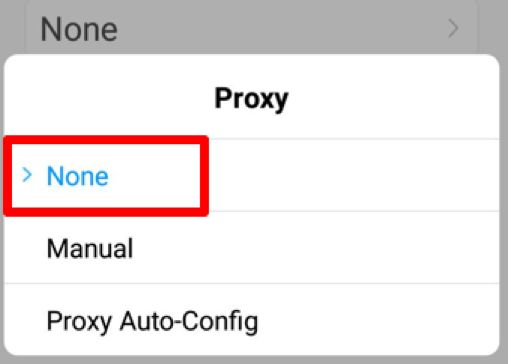Image resolution: width=508 pixels, height=364 pixels.
Task: Click the Proxy dialog title
Action: [251, 99]
